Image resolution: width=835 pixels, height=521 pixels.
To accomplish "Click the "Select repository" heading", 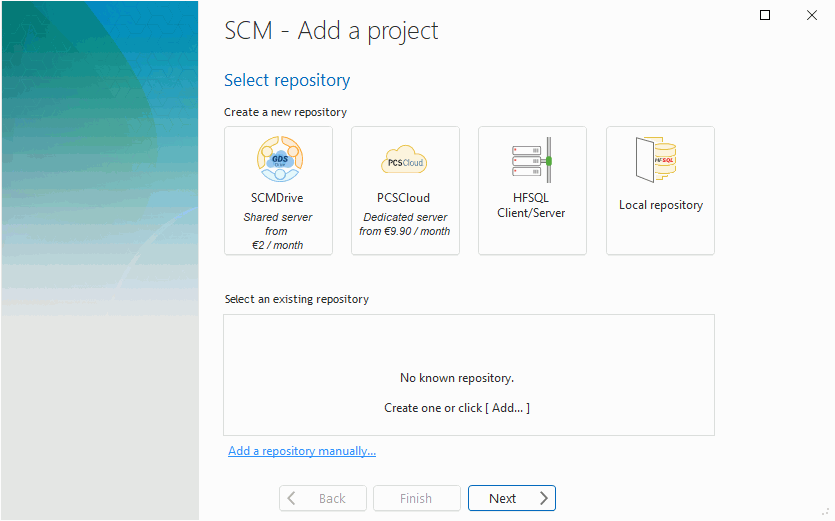I will click(x=287, y=80).
